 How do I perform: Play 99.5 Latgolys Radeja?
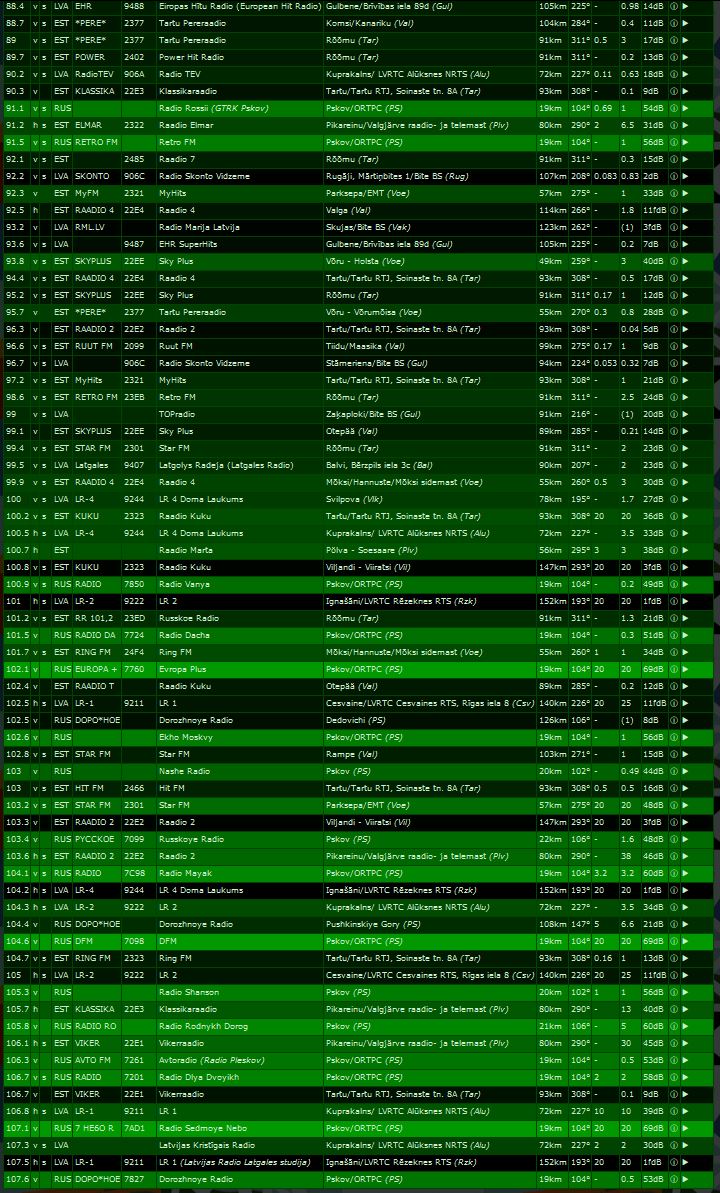click(x=686, y=465)
